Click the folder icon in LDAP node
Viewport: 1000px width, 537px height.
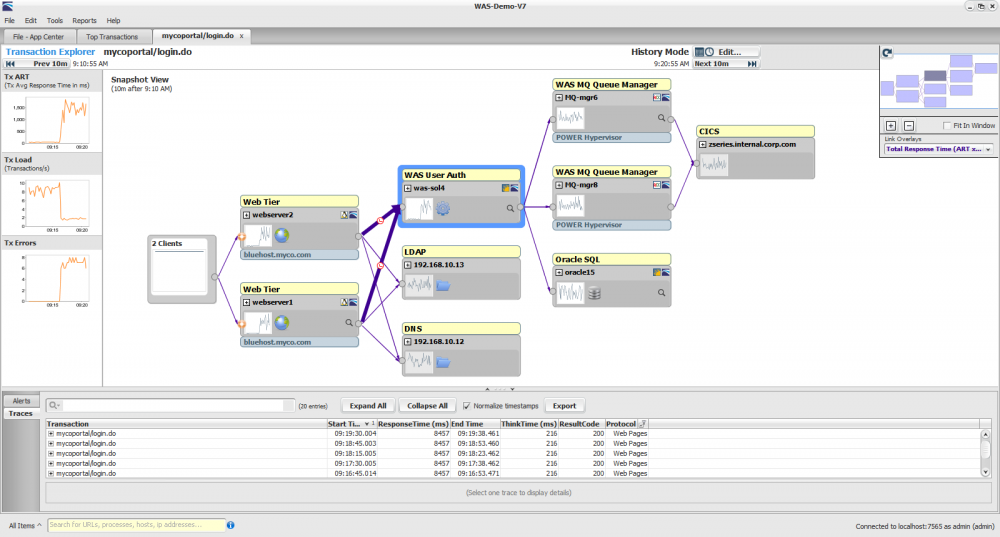pos(443,286)
